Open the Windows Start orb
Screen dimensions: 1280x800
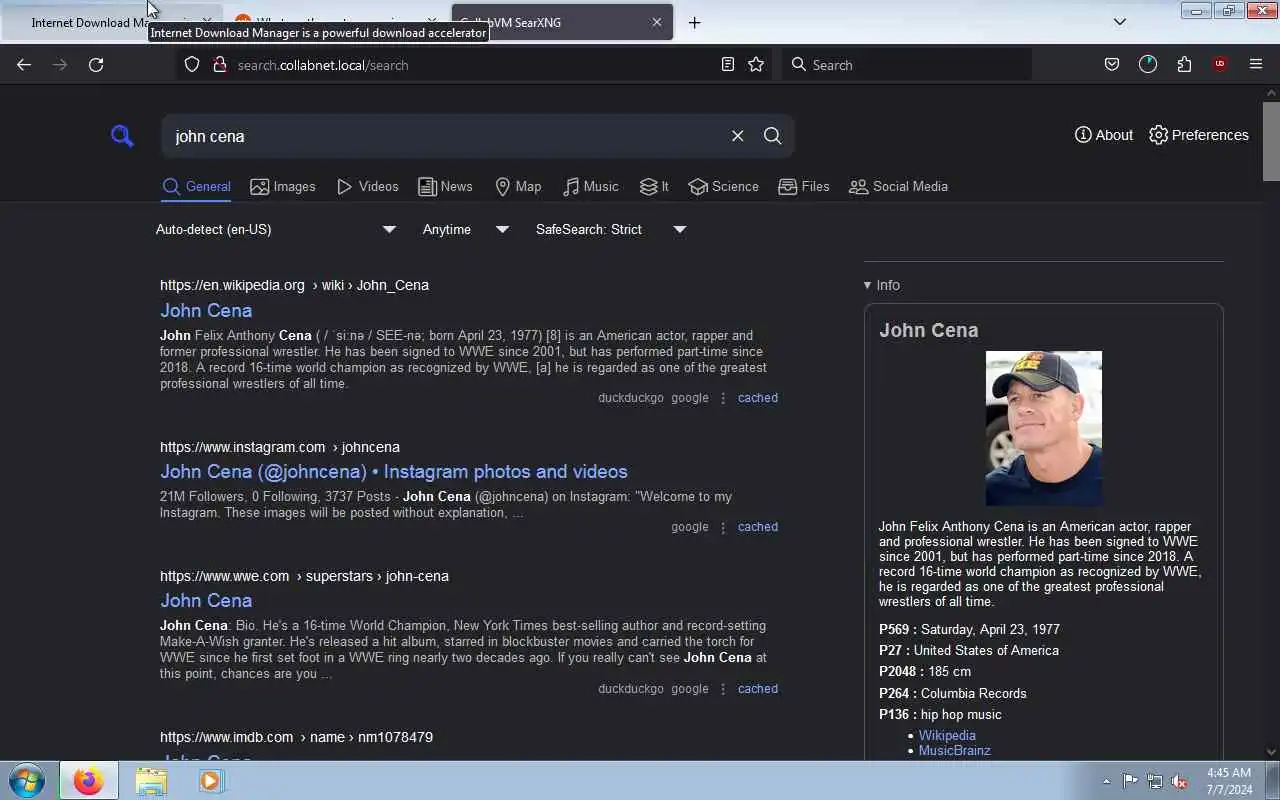tap(27, 781)
